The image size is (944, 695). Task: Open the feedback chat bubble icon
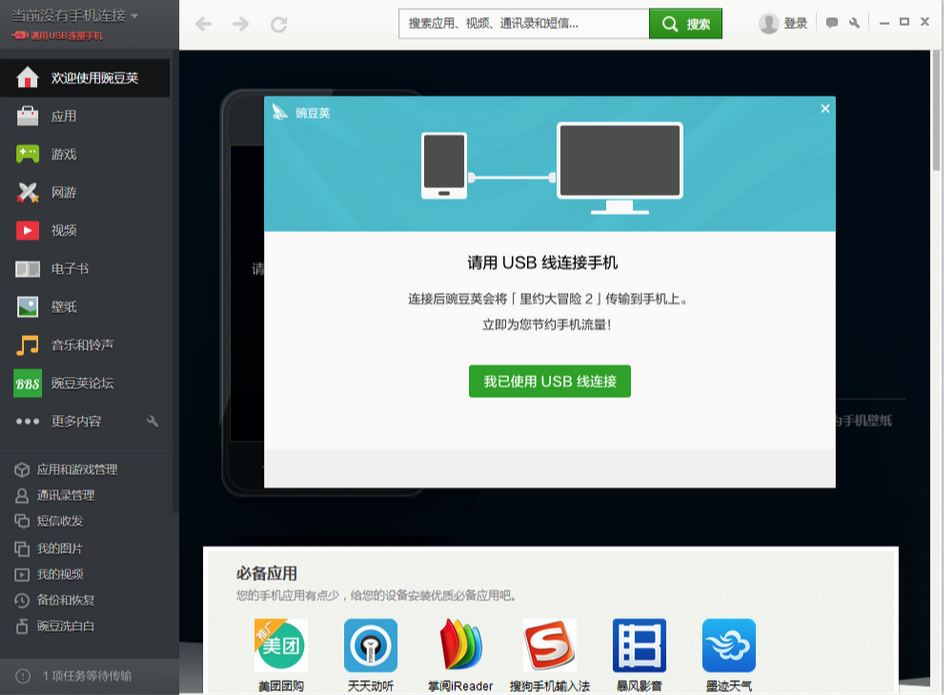point(832,21)
